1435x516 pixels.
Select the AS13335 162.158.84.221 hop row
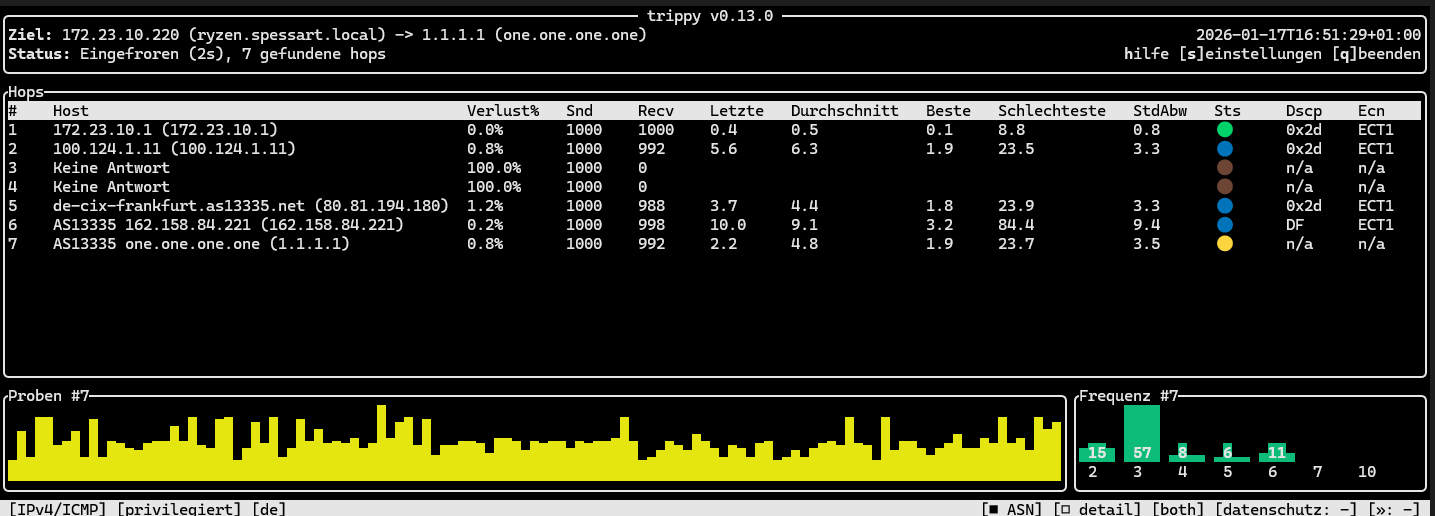[x=714, y=224]
